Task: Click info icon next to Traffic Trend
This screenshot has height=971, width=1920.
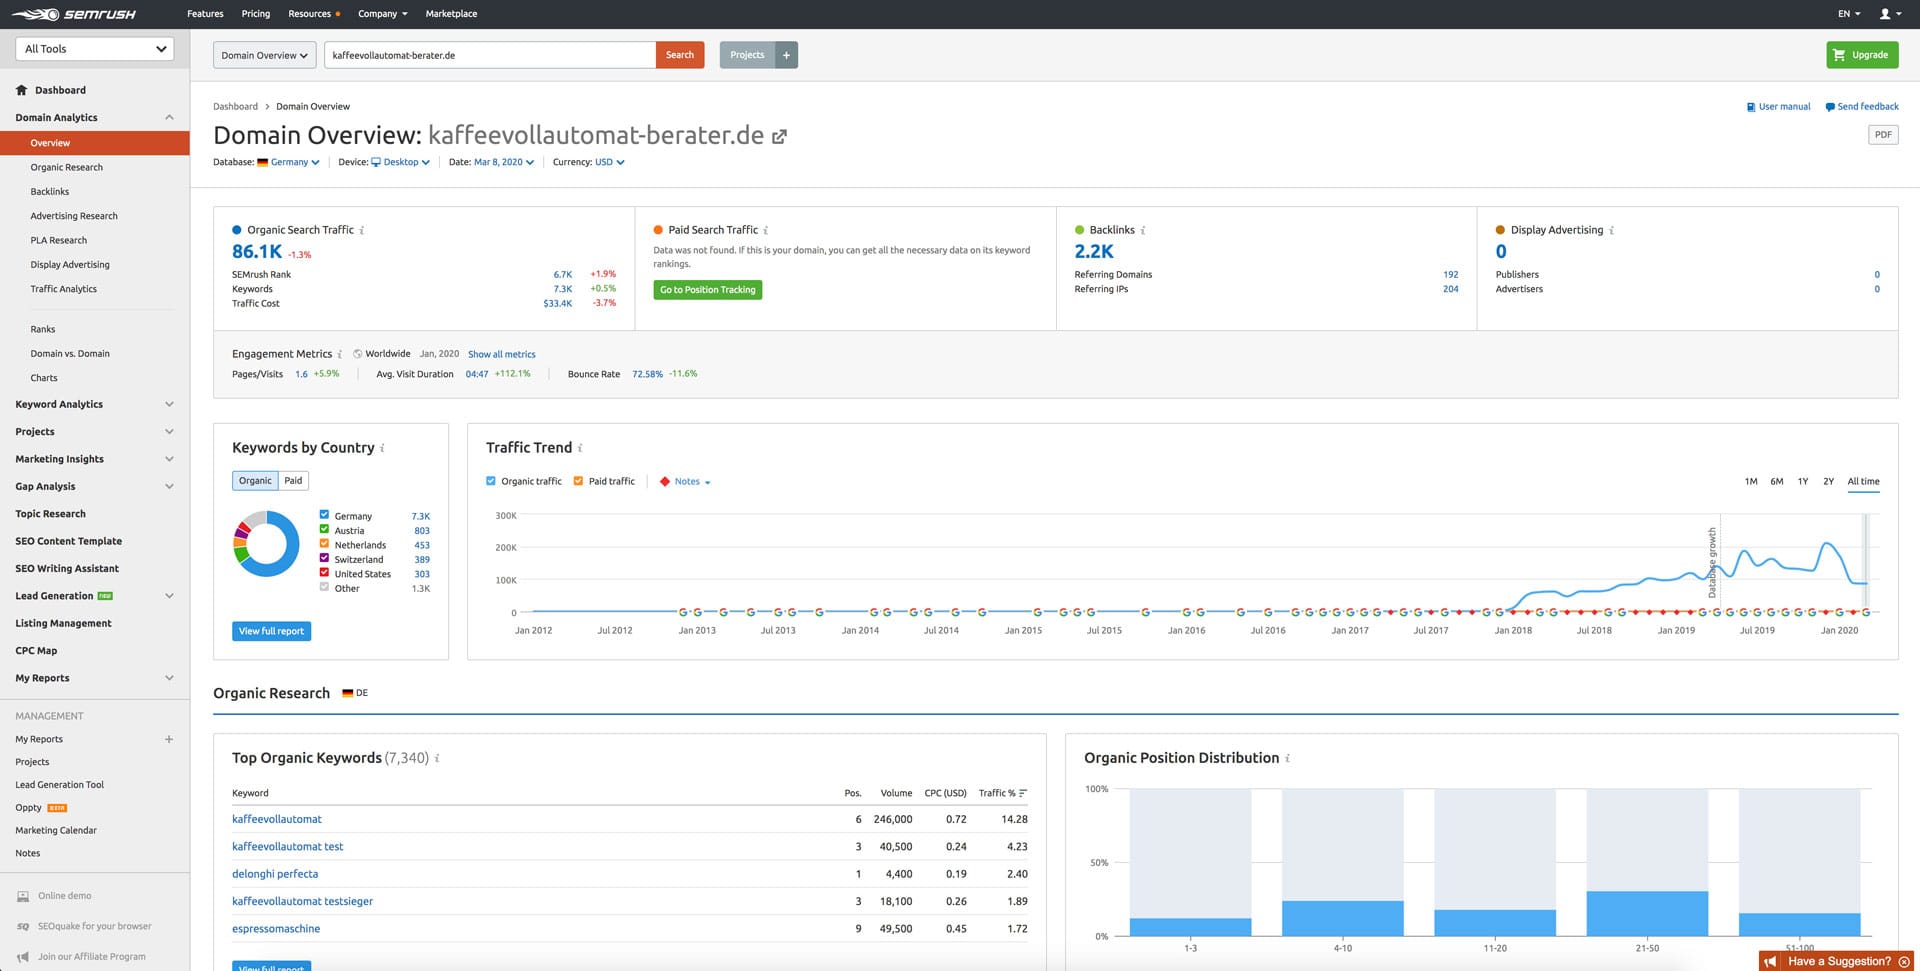Action: 580,448
